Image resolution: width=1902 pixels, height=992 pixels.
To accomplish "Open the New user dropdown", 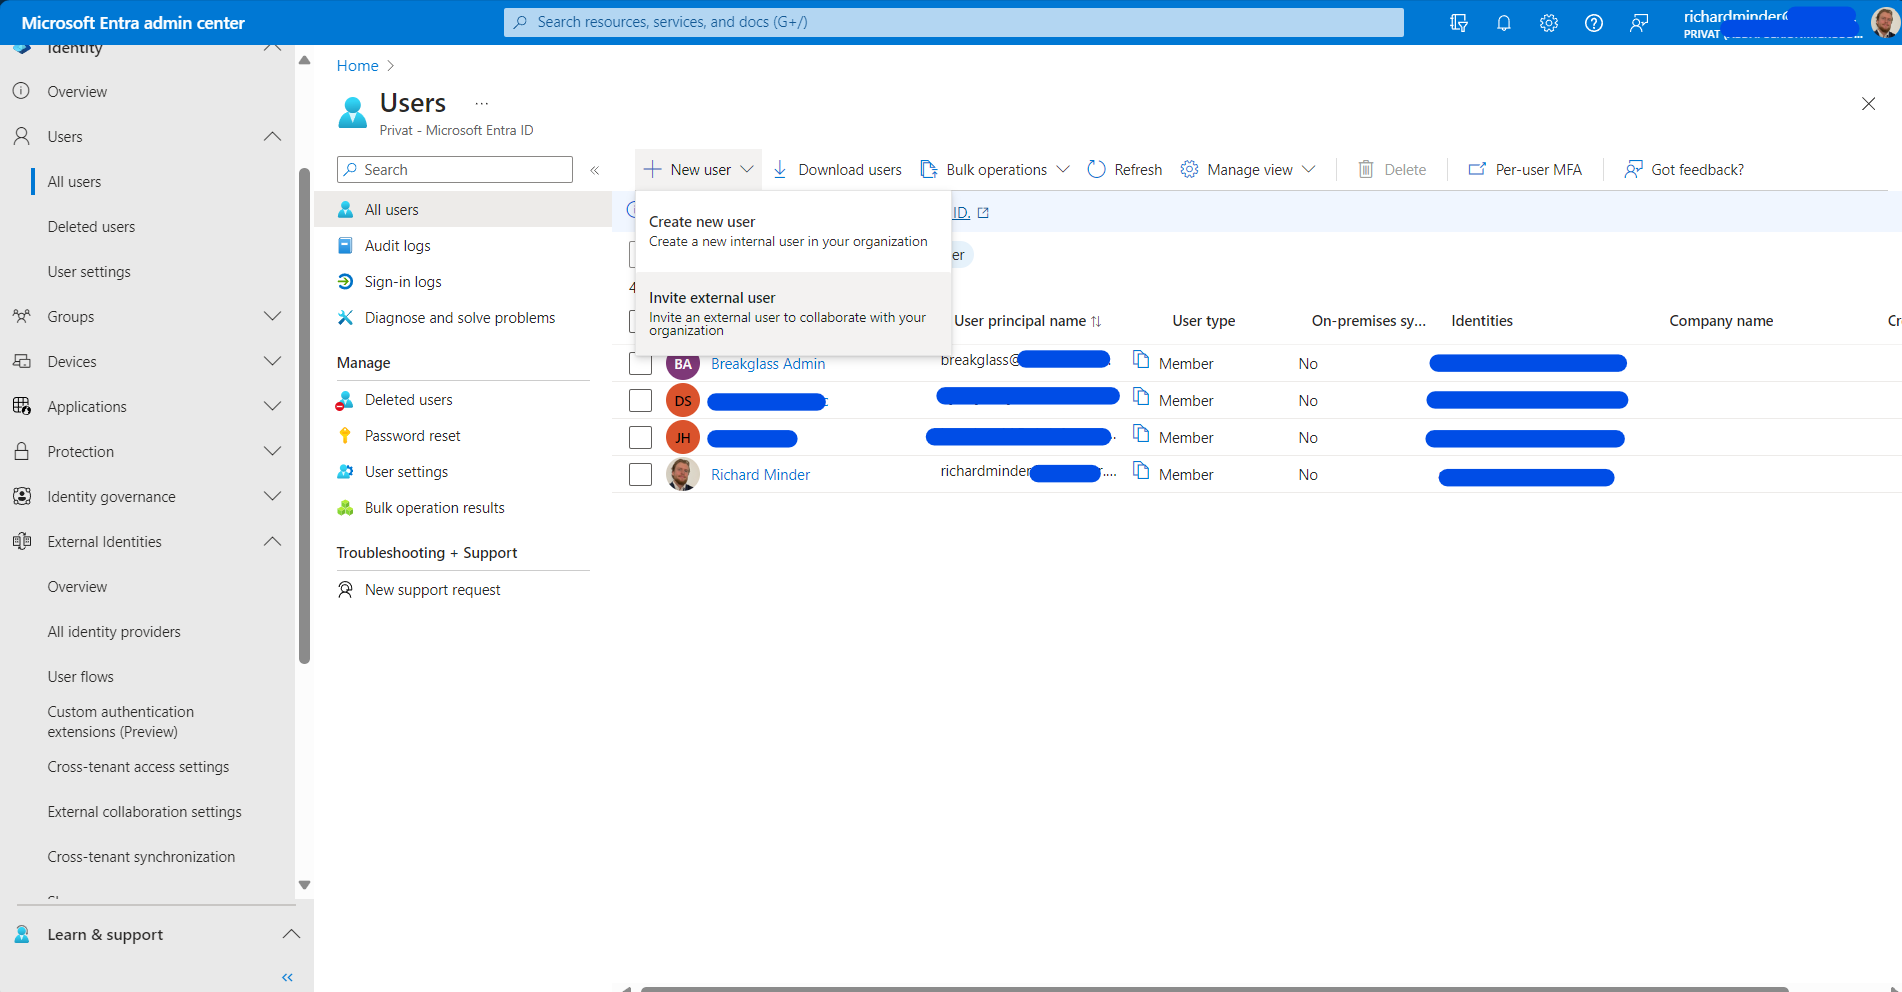I will (x=698, y=170).
